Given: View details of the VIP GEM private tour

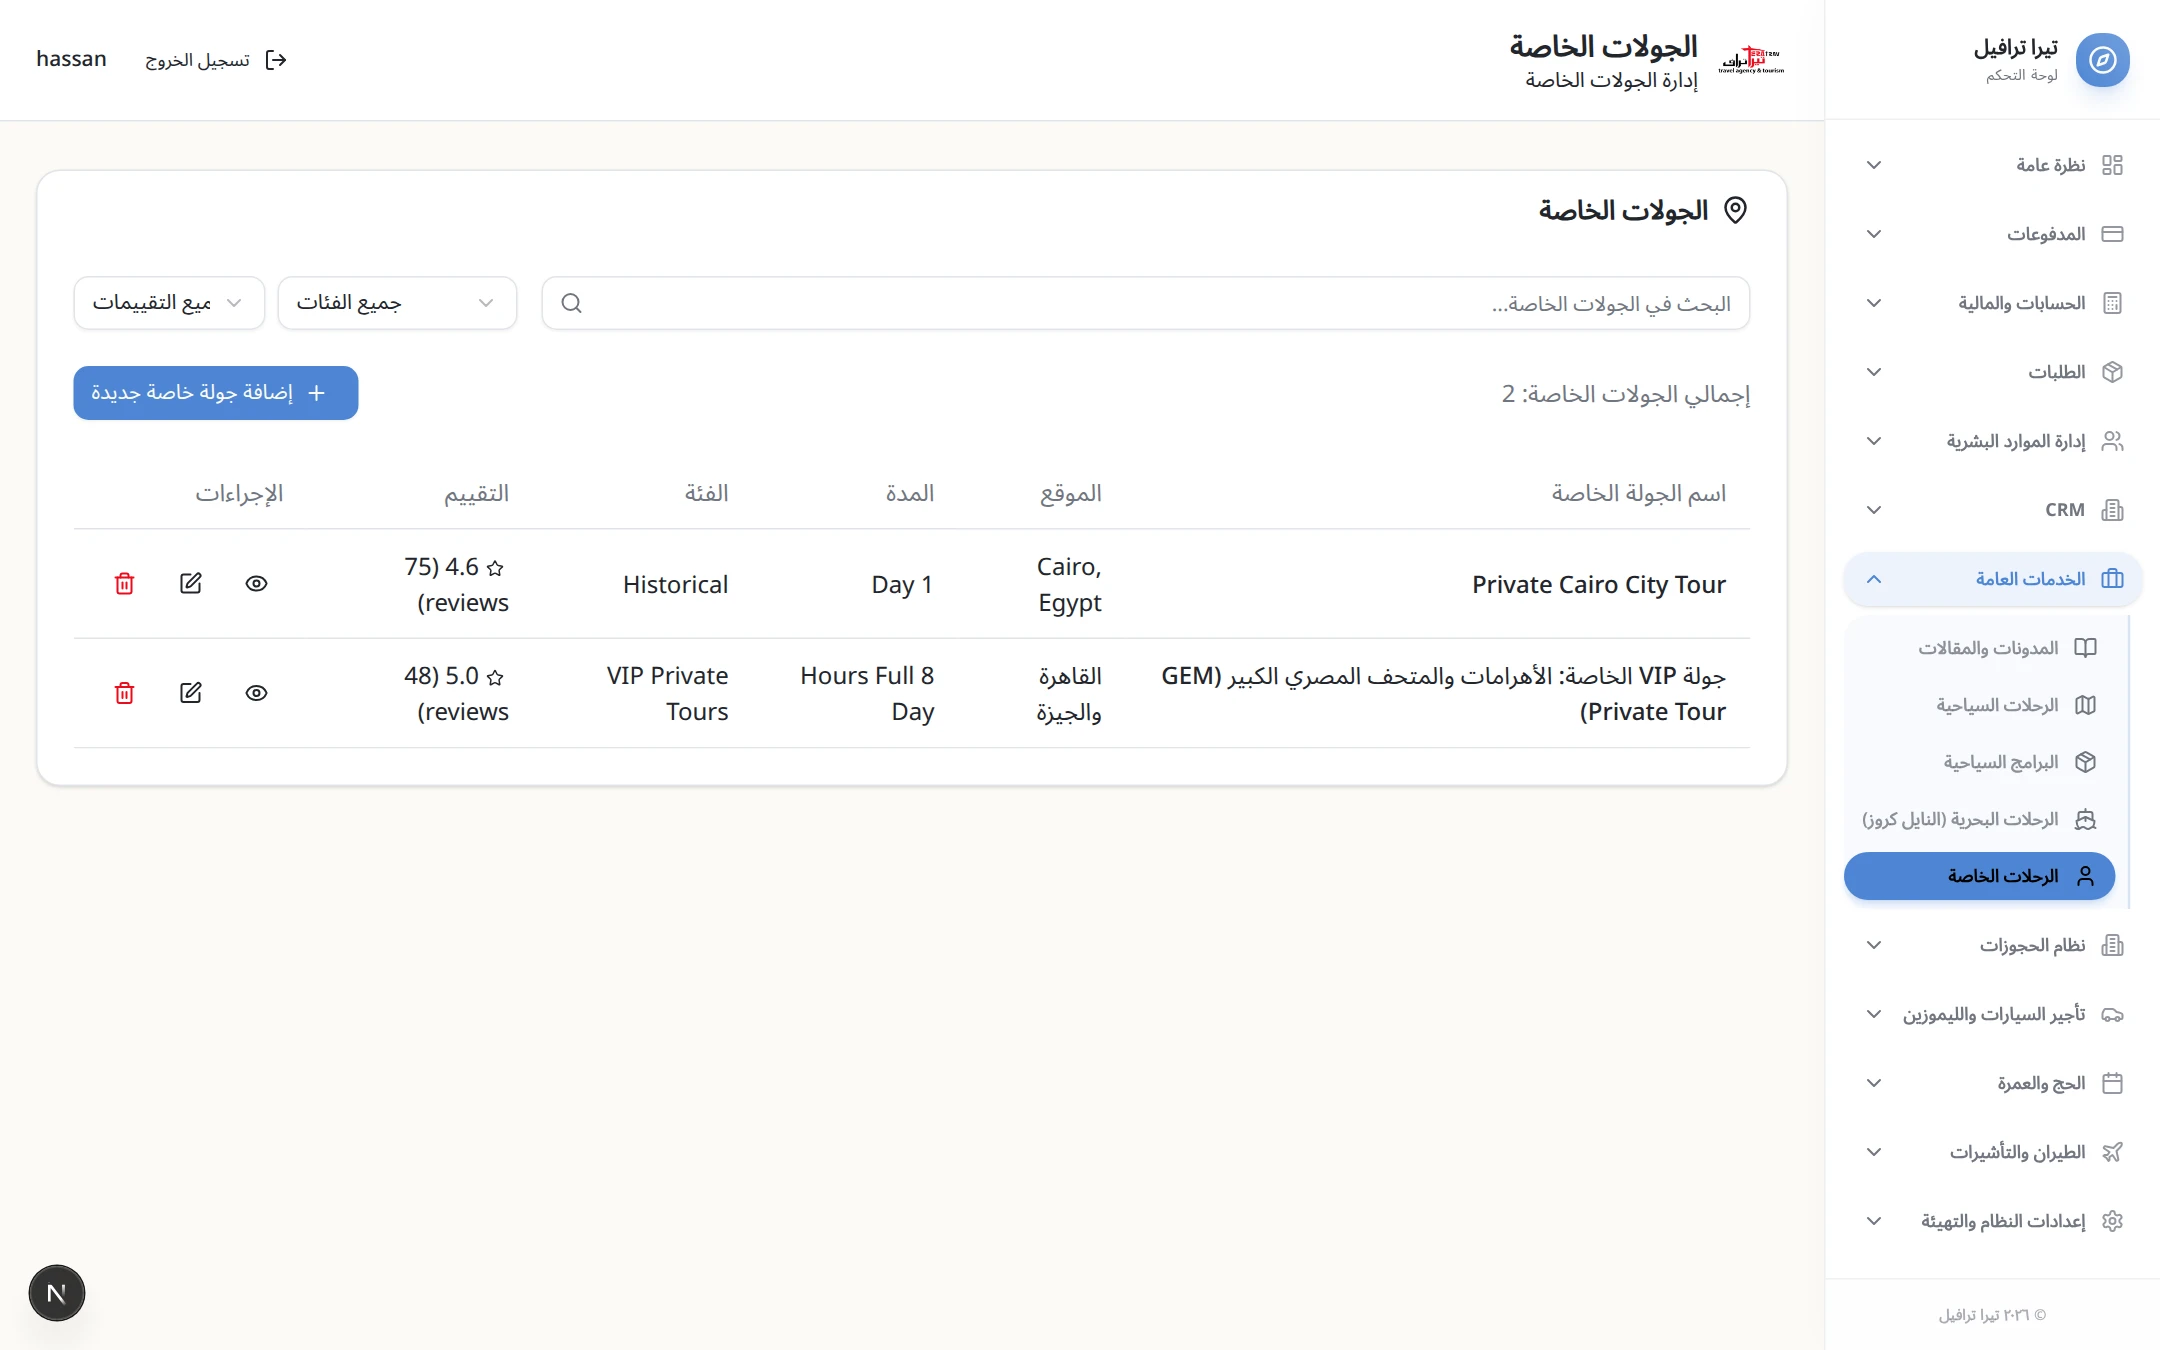Looking at the screenshot, I should pos(256,693).
